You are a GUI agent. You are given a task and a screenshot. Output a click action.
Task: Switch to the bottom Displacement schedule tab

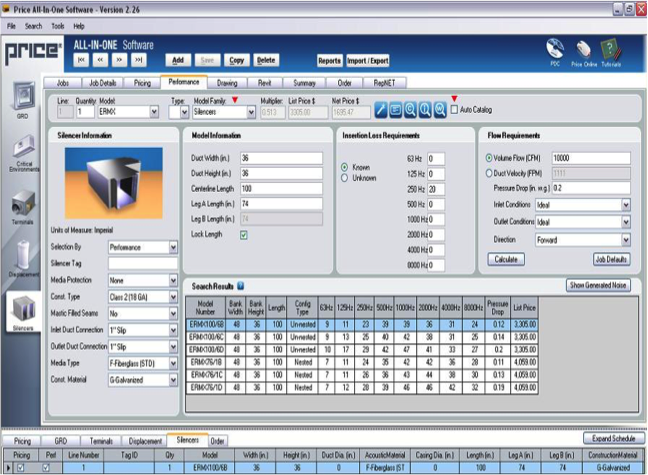[145, 441]
